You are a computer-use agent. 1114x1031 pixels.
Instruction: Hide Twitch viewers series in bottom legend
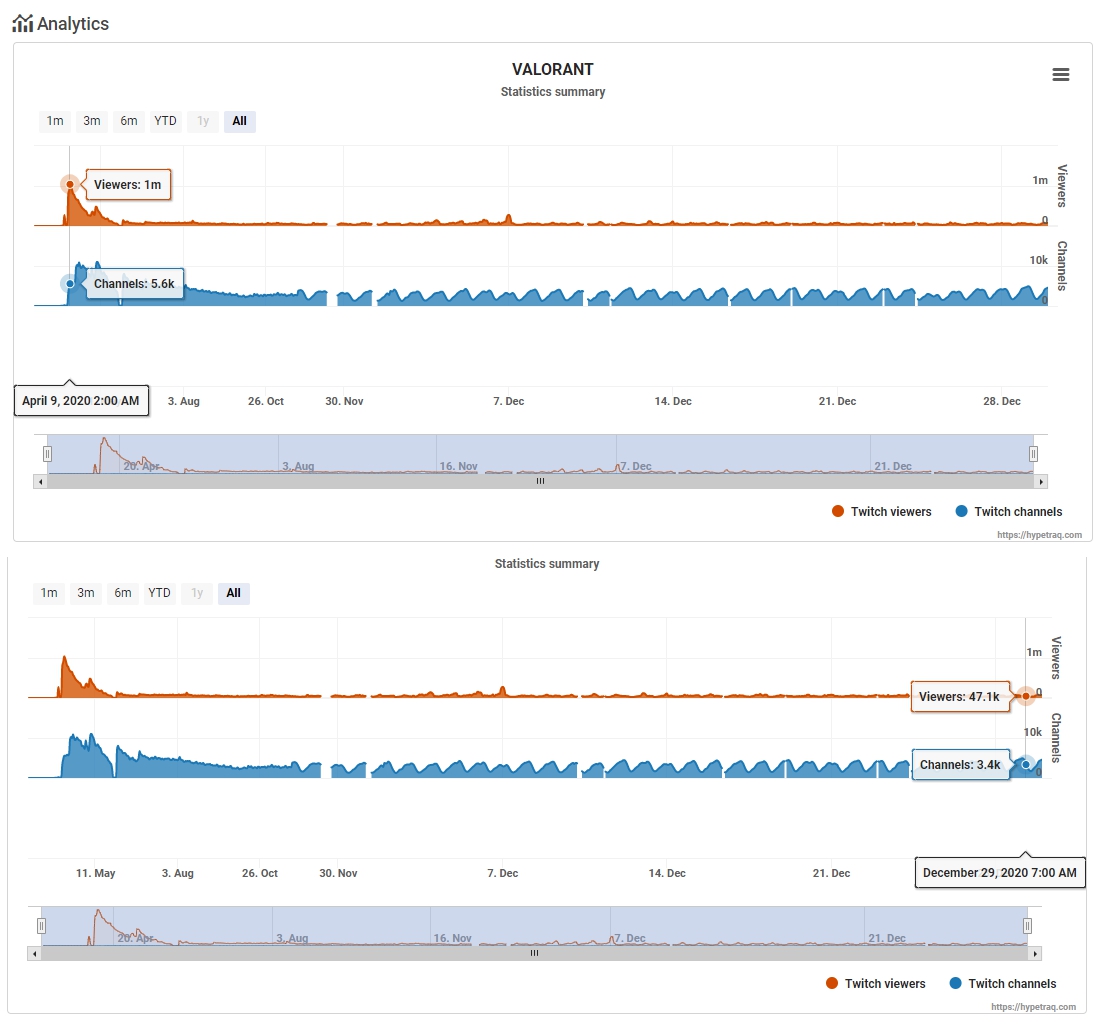[x=875, y=984]
